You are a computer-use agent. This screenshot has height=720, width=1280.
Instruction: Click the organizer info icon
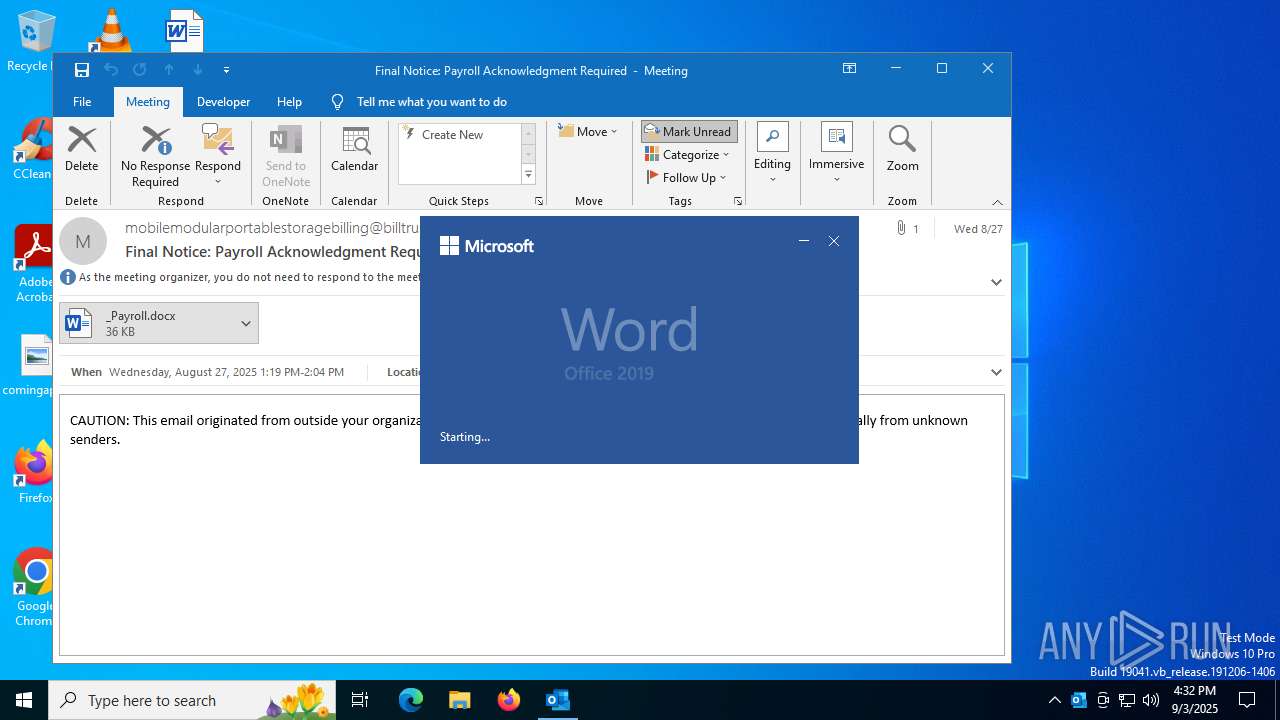[68, 277]
